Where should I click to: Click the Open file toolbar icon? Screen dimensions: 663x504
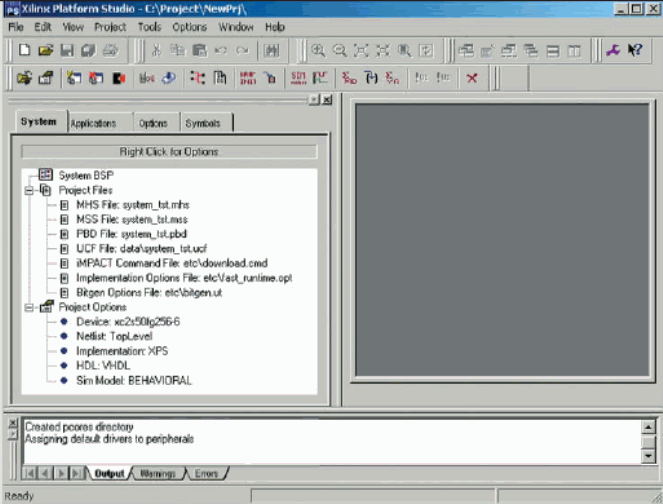click(x=44, y=50)
